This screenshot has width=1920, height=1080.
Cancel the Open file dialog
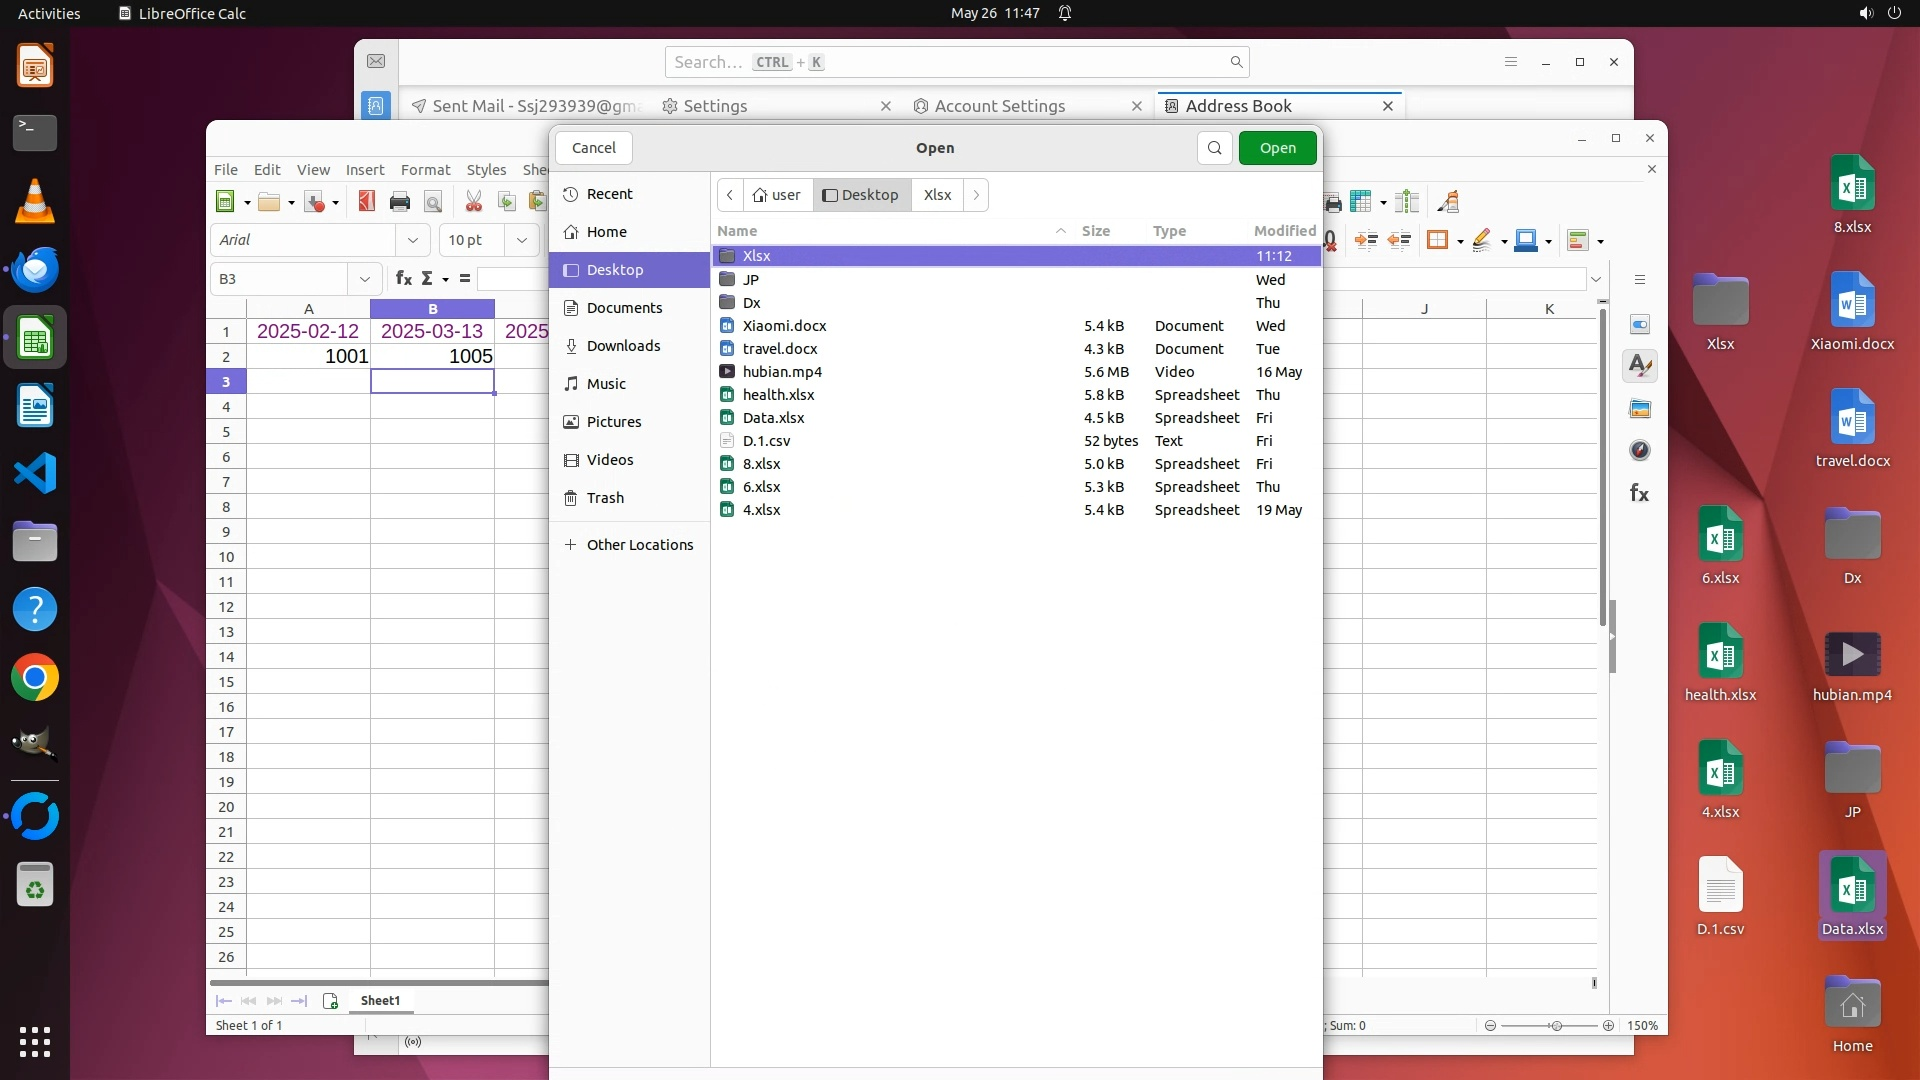593,148
